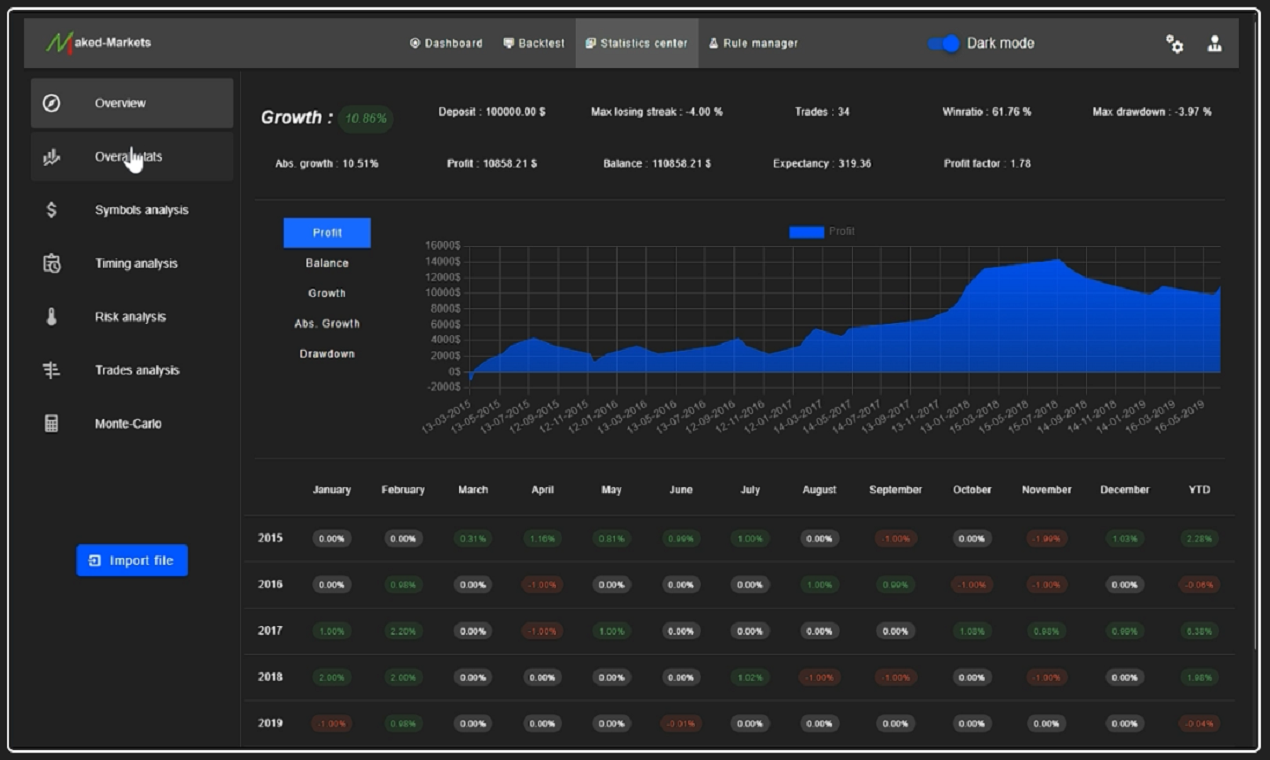Click the Import file button
Image resolution: width=1270 pixels, height=760 pixels.
[x=132, y=560]
